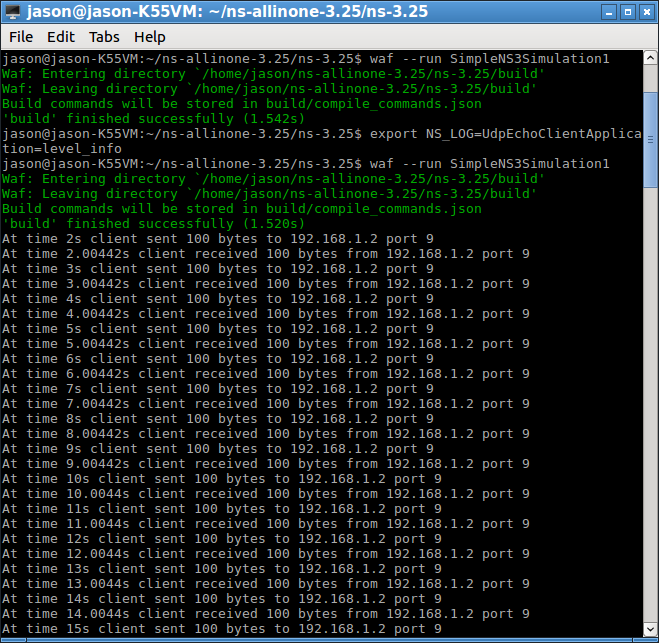Click 'At time 14s client sent' line
The width and height of the screenshot is (659, 643).
[x=221, y=599]
